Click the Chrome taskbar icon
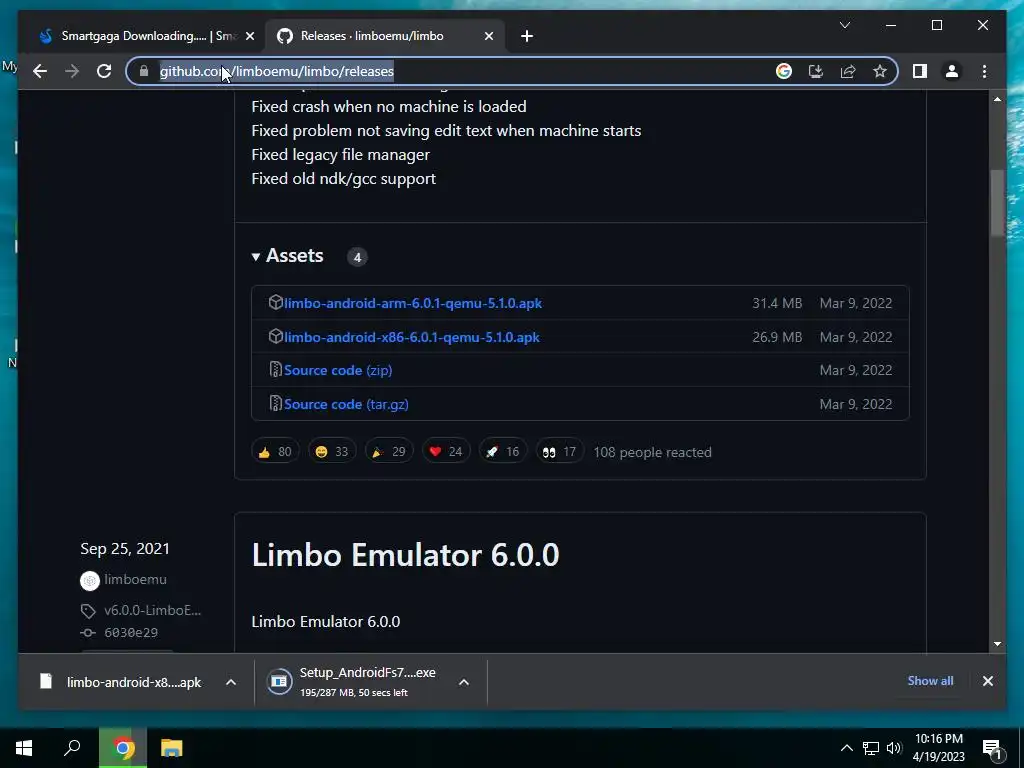 click(x=123, y=748)
